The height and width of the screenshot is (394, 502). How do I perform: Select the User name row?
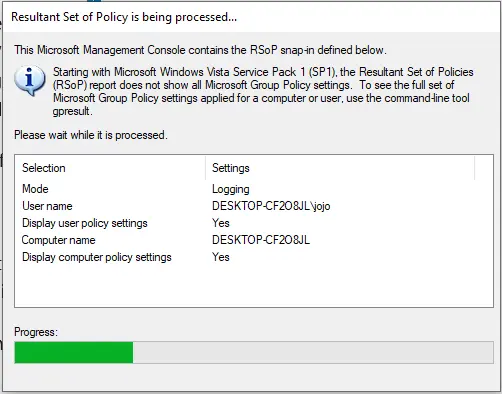coord(254,206)
